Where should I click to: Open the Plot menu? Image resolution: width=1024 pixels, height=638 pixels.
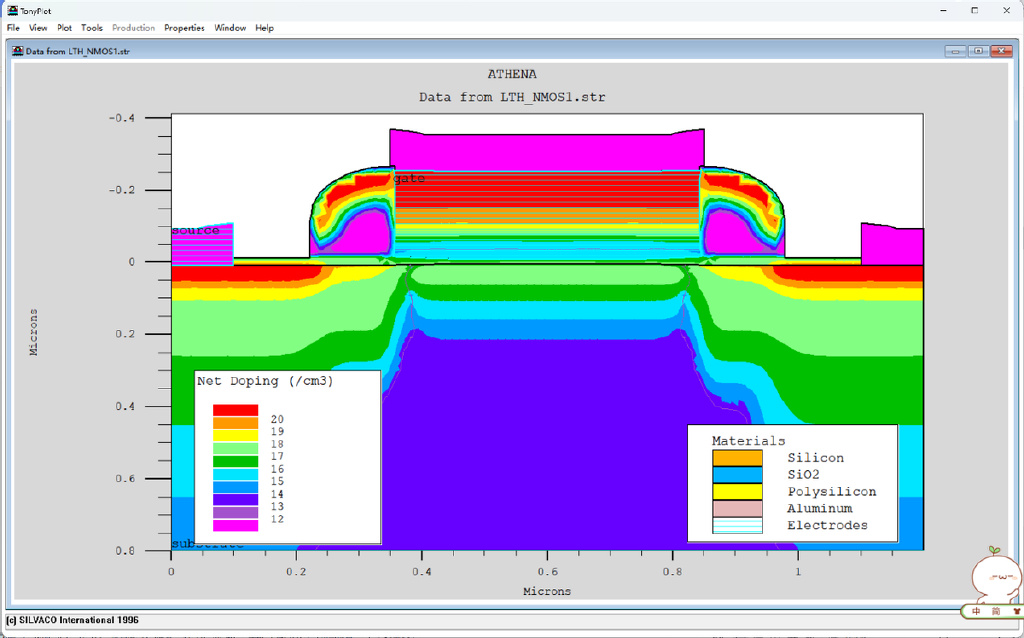pyautogui.click(x=64, y=28)
